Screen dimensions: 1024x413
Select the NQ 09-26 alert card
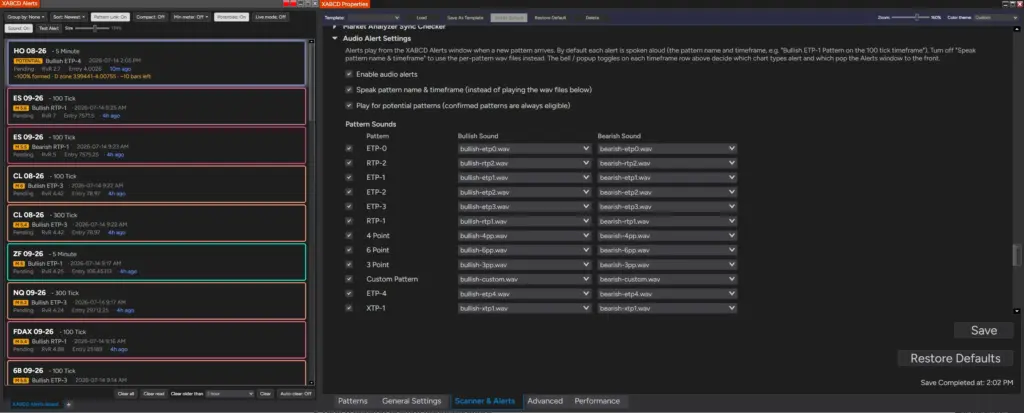[x=156, y=301]
